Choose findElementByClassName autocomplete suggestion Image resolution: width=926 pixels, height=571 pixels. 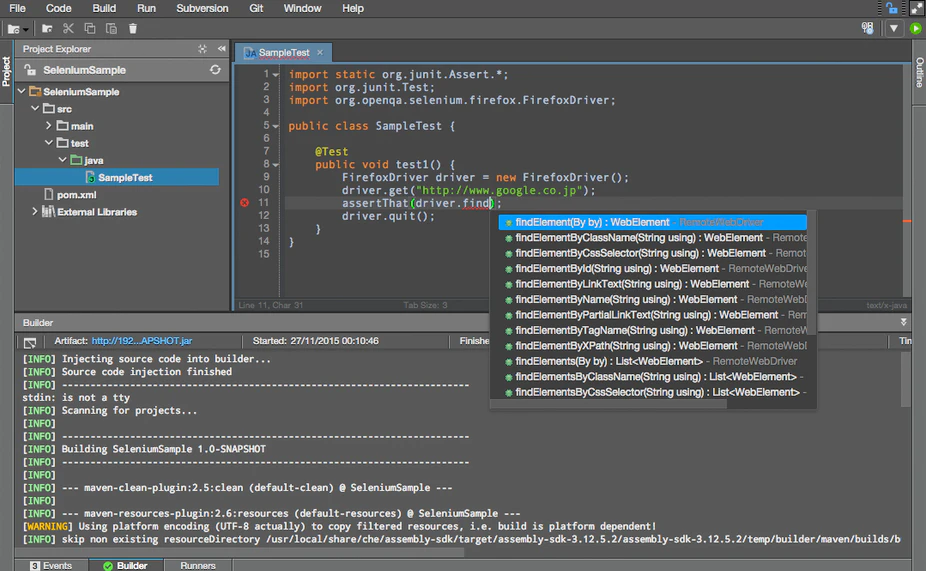click(x=653, y=237)
